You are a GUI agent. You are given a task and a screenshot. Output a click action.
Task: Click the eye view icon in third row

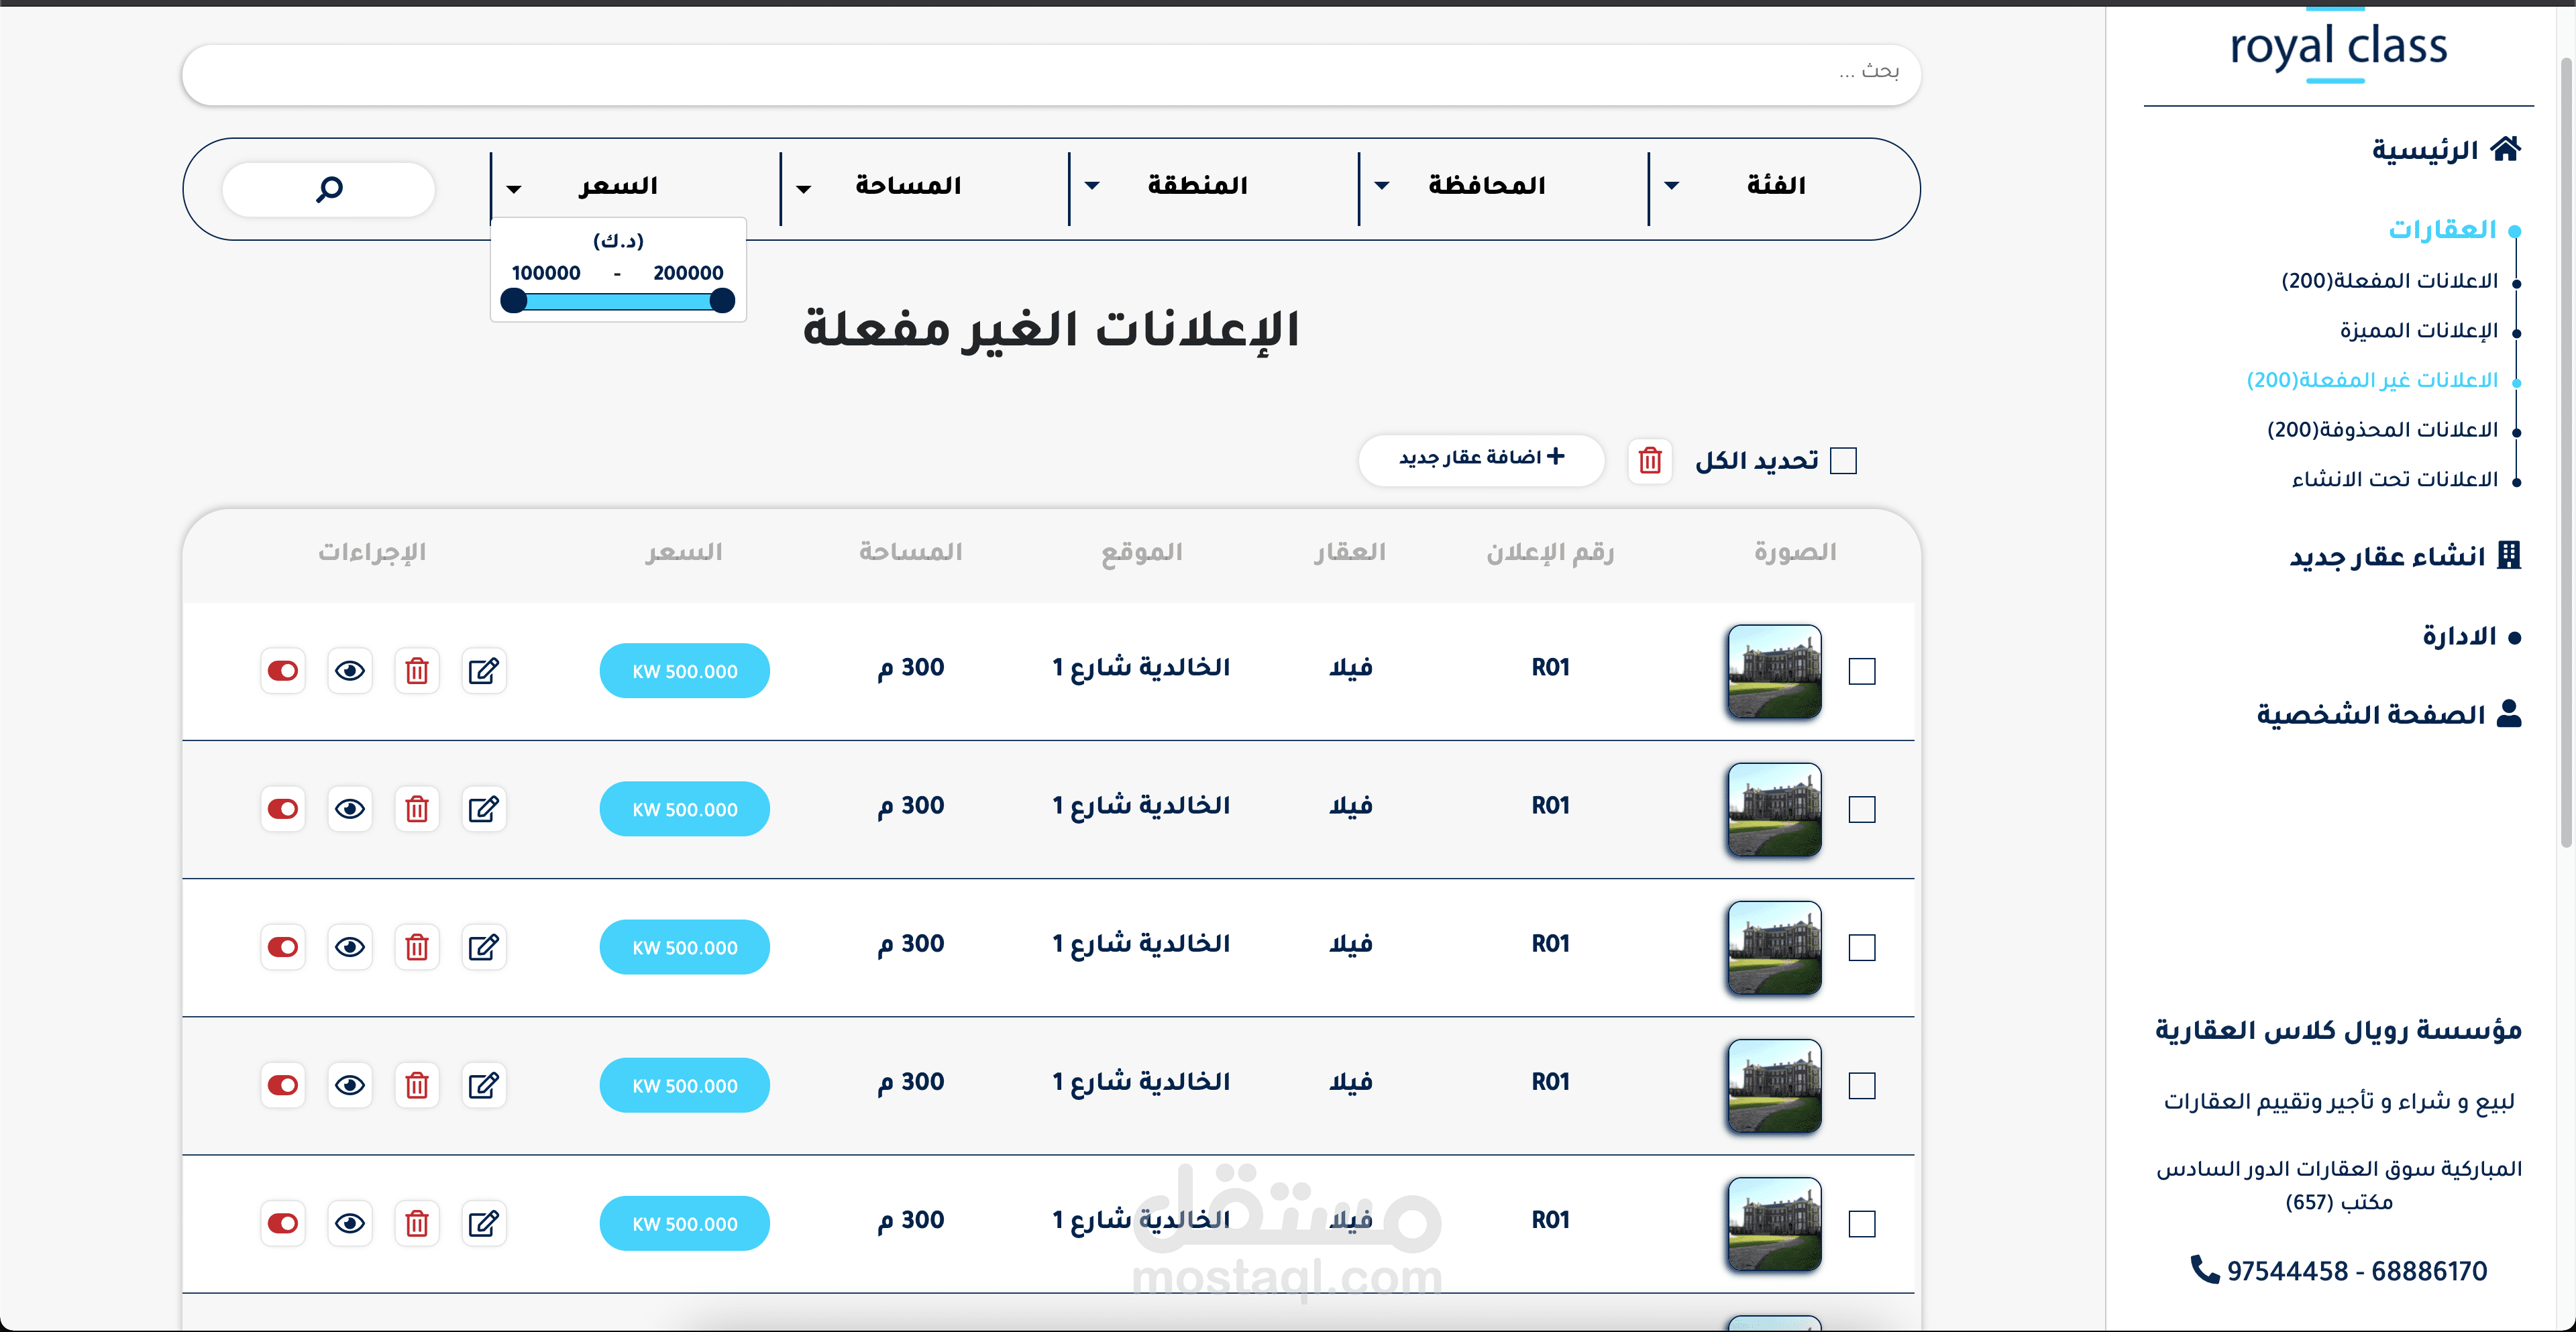click(x=350, y=947)
